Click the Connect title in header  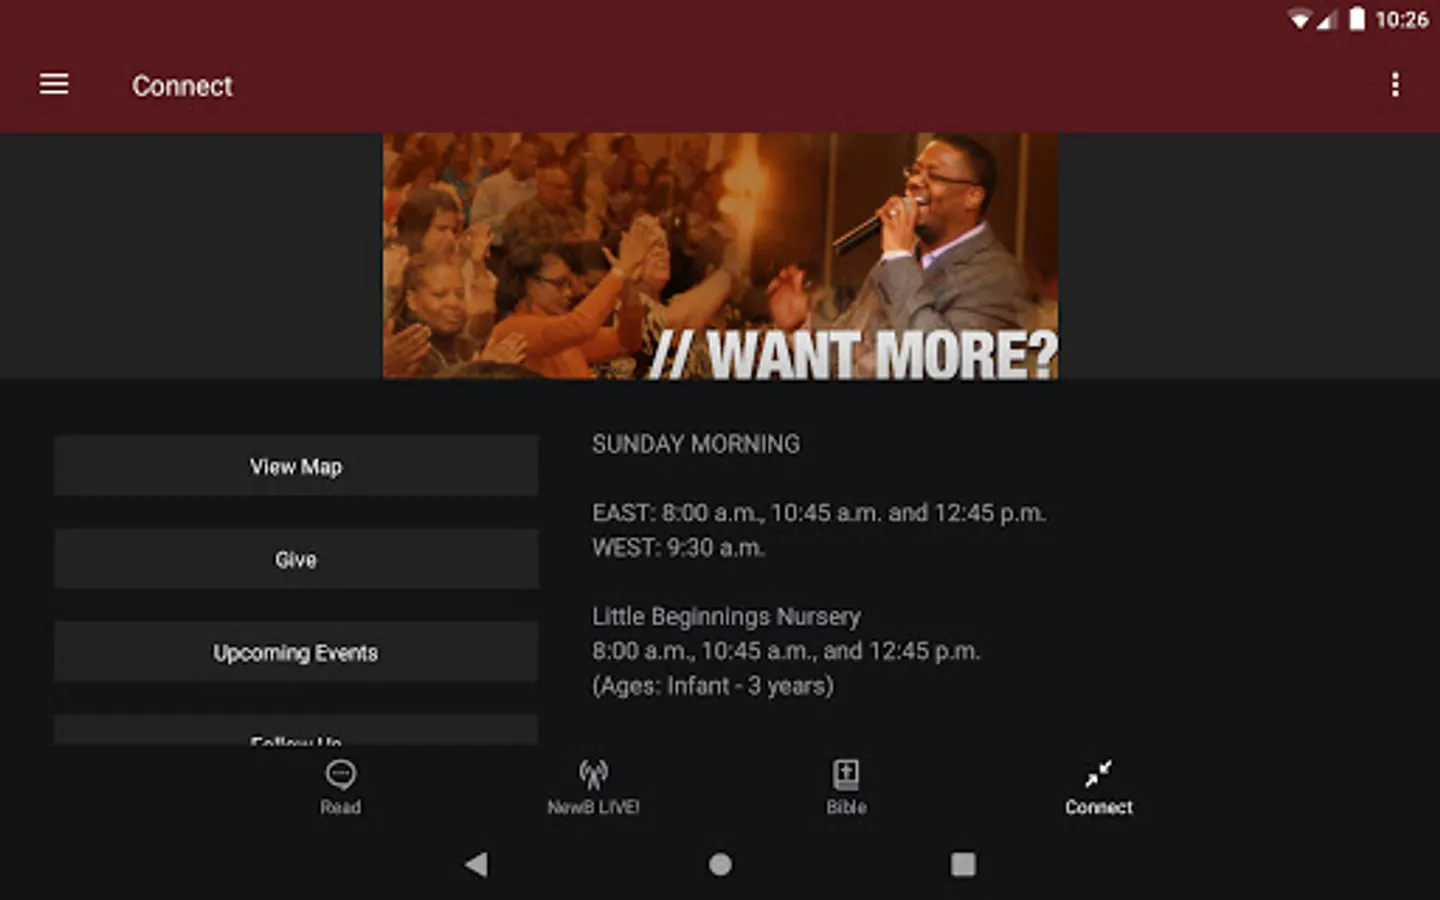click(x=182, y=86)
